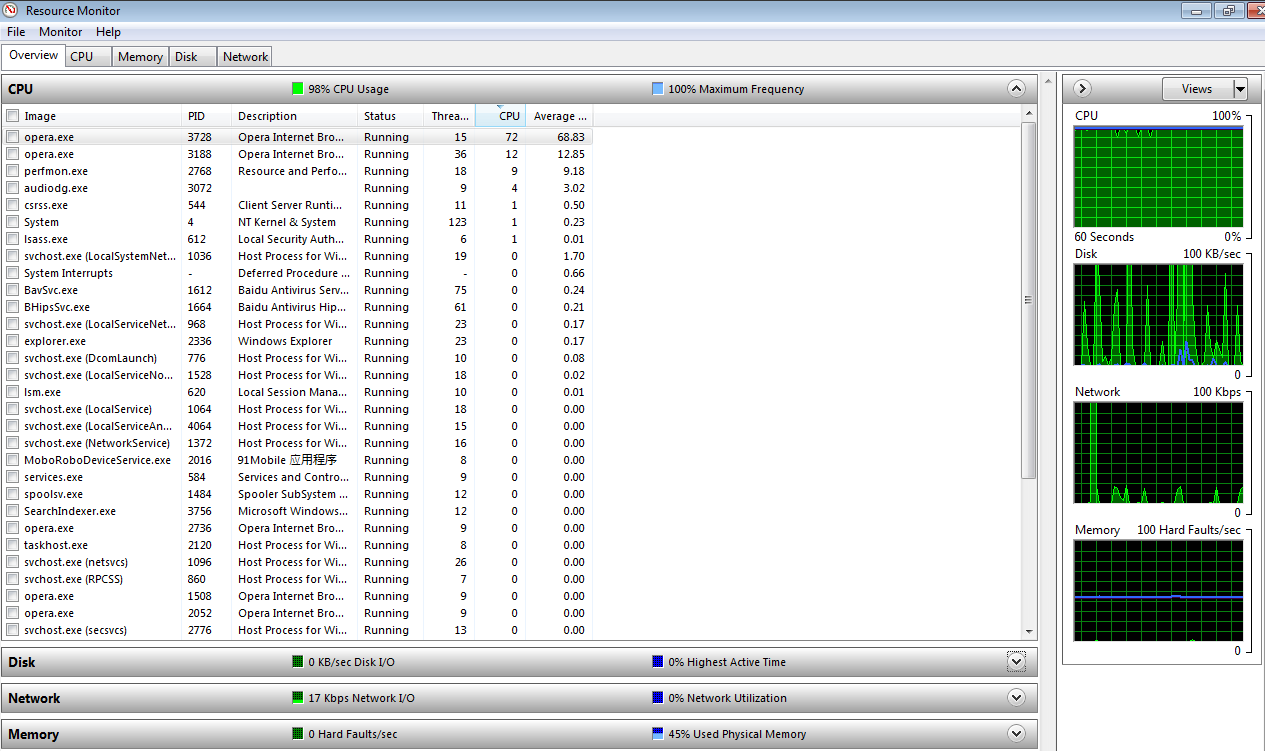Image resolution: width=1265 pixels, height=751 pixels.
Task: Click the process list scrollbar up arrow
Action: (x=1029, y=115)
